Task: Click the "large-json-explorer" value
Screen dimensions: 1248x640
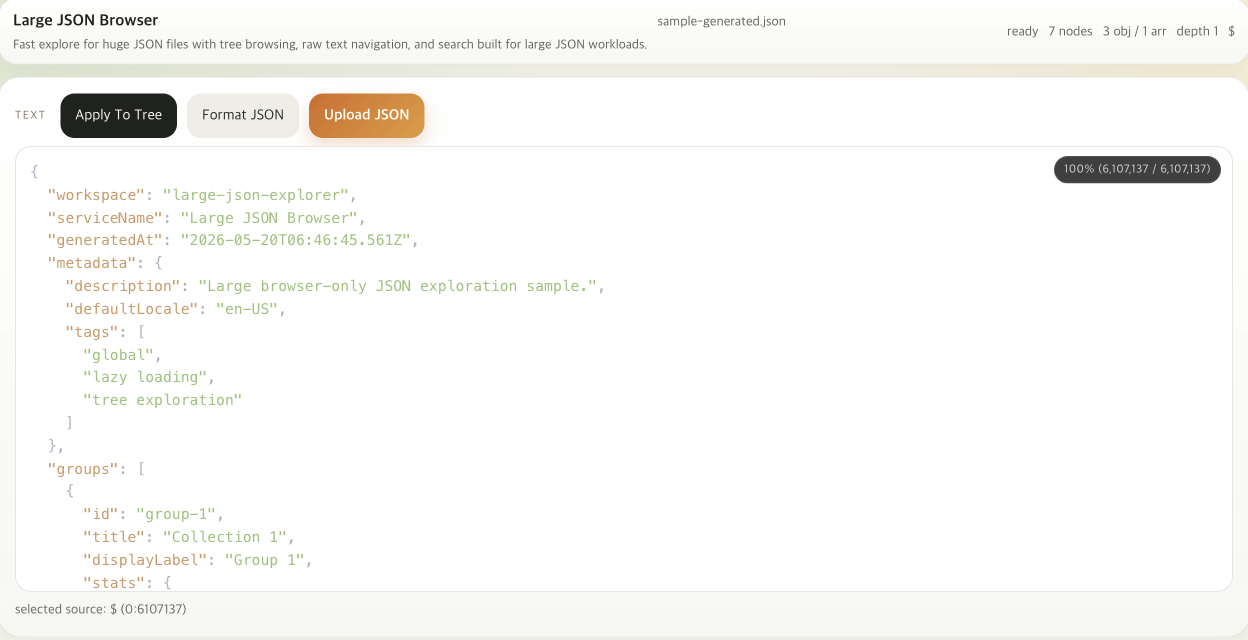Action: tap(255, 195)
